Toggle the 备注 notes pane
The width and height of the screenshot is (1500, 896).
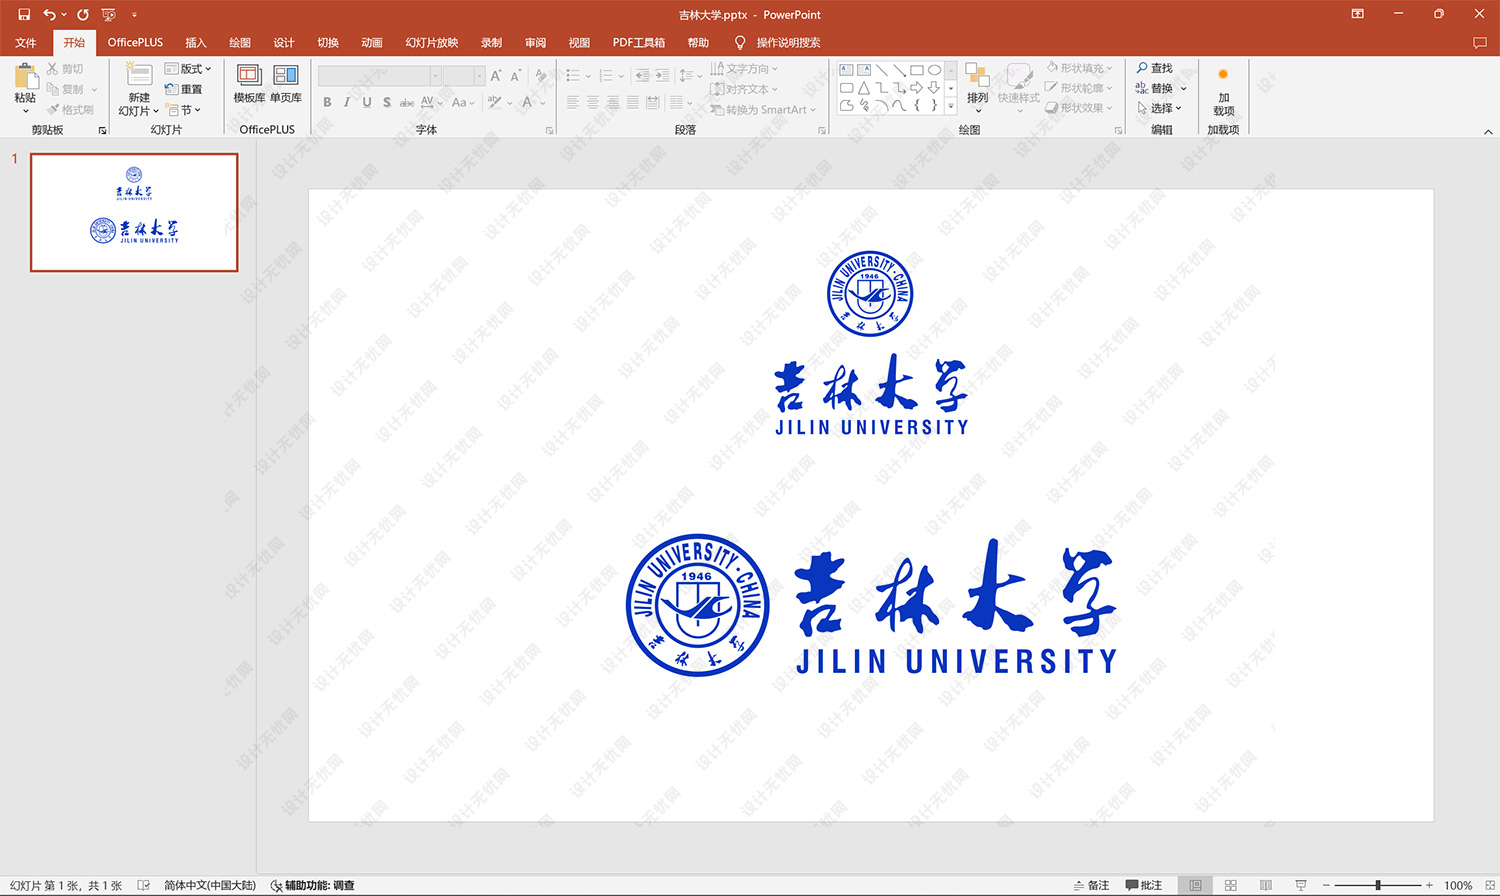[1091, 885]
